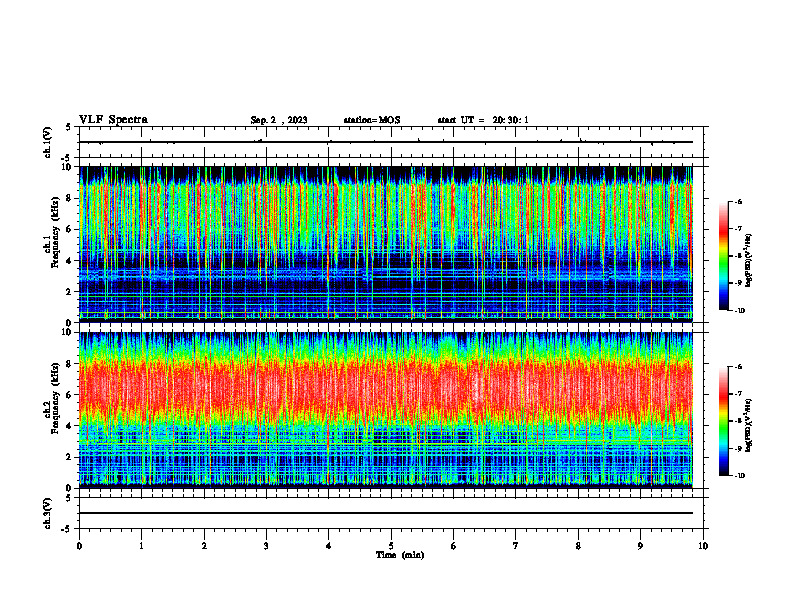The width and height of the screenshot is (792, 612).
Task: Click the ch.1 frequency axis "10" tick label
Action: tap(67, 167)
